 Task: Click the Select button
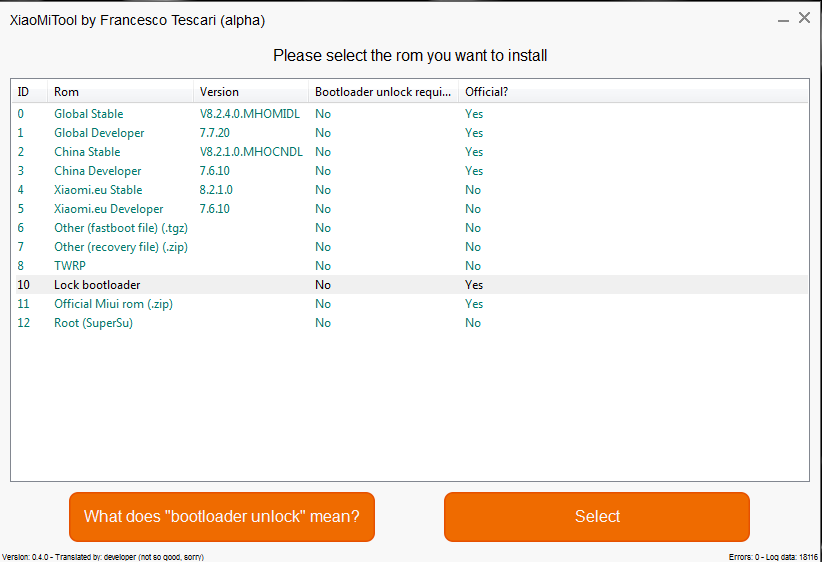(x=596, y=517)
